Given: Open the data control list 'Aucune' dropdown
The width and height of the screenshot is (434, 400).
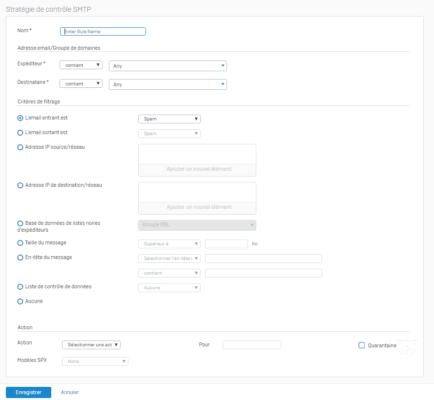Looking at the screenshot, I should pyautogui.click(x=169, y=288).
